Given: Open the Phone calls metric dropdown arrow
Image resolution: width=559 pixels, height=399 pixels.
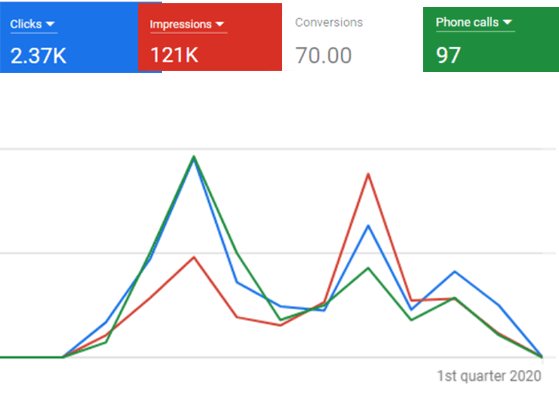Looking at the screenshot, I should [x=507, y=22].
